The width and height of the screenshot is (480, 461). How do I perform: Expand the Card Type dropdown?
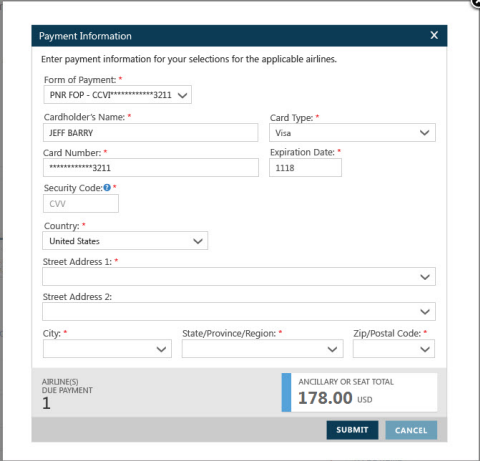pos(352,133)
